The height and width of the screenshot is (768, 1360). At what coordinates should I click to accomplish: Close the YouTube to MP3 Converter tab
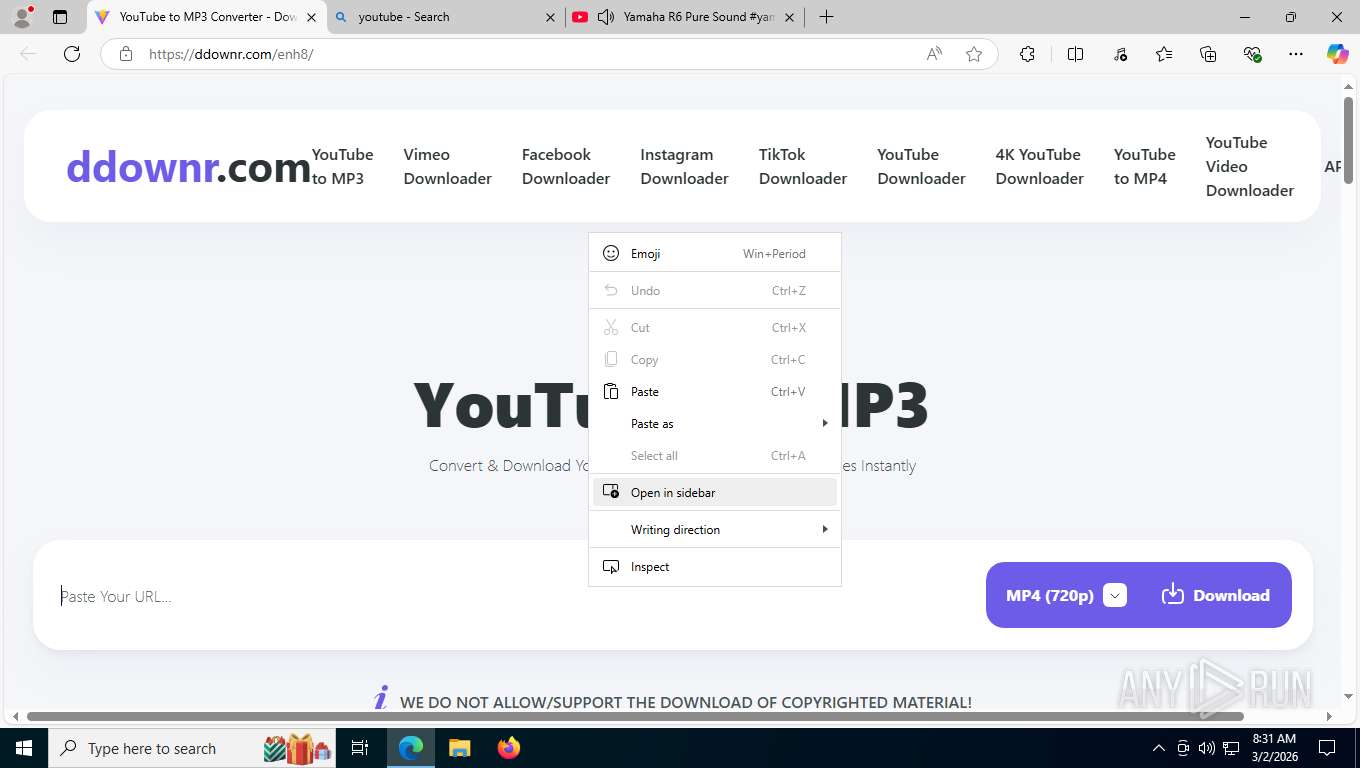[x=311, y=17]
